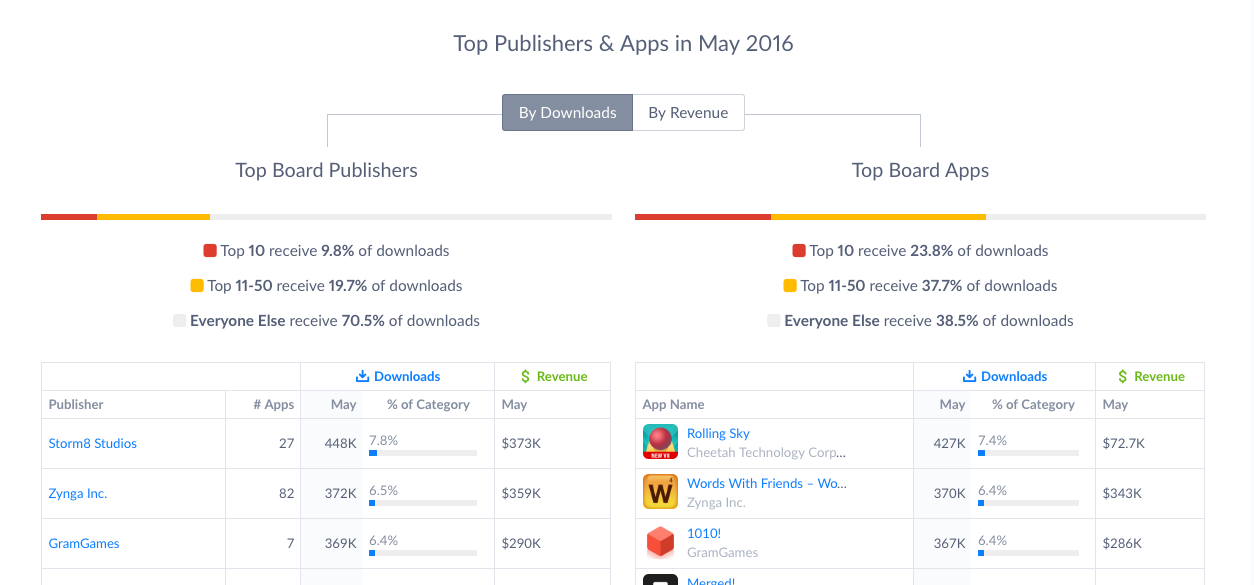The image size is (1254, 585).
Task: Click the Top Board Apps distribution bar
Action: point(920,216)
